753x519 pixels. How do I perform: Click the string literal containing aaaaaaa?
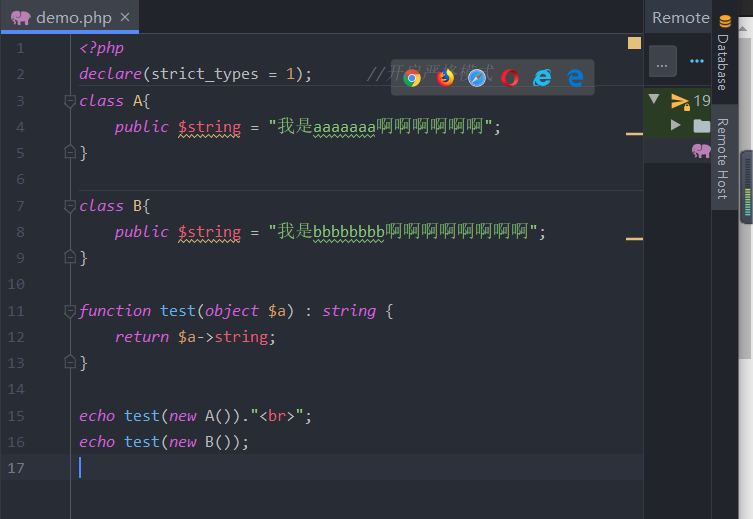click(x=380, y=127)
